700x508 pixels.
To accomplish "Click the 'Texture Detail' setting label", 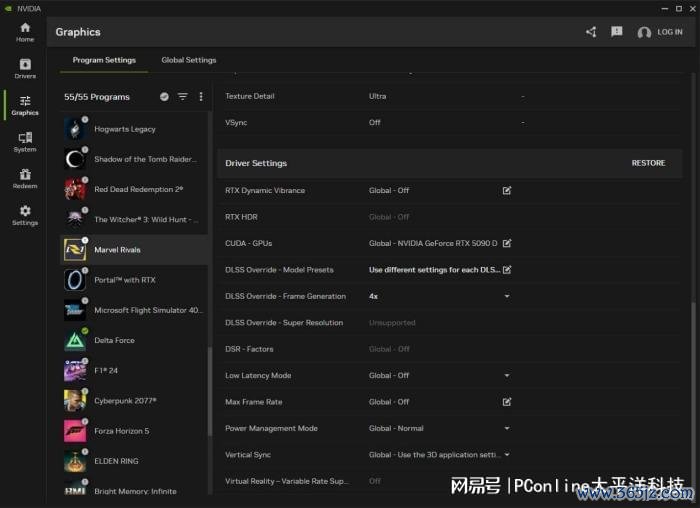I will pos(250,96).
